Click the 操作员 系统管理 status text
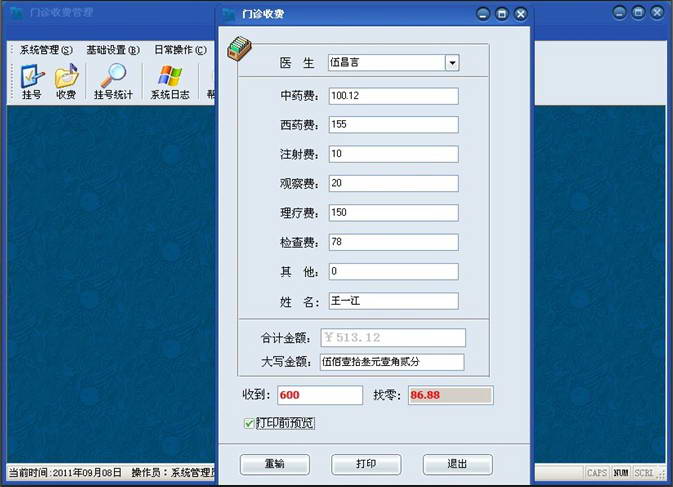Screen dimensions: 673x487 173,472
